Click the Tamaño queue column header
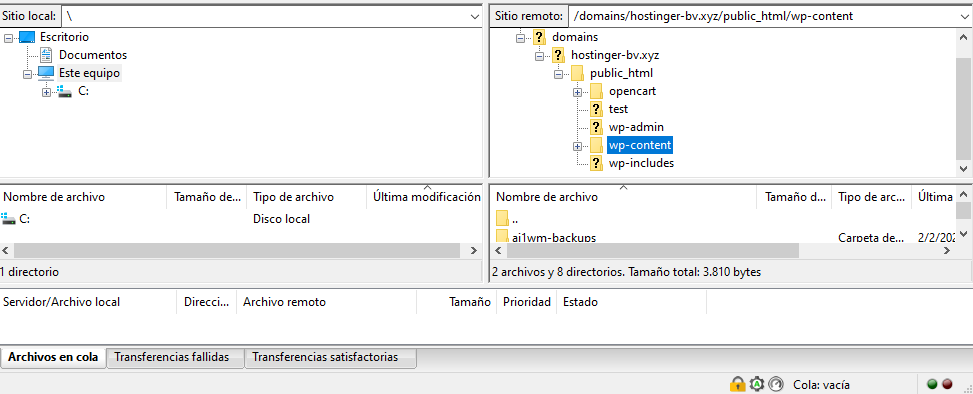973x394 pixels. (457, 302)
